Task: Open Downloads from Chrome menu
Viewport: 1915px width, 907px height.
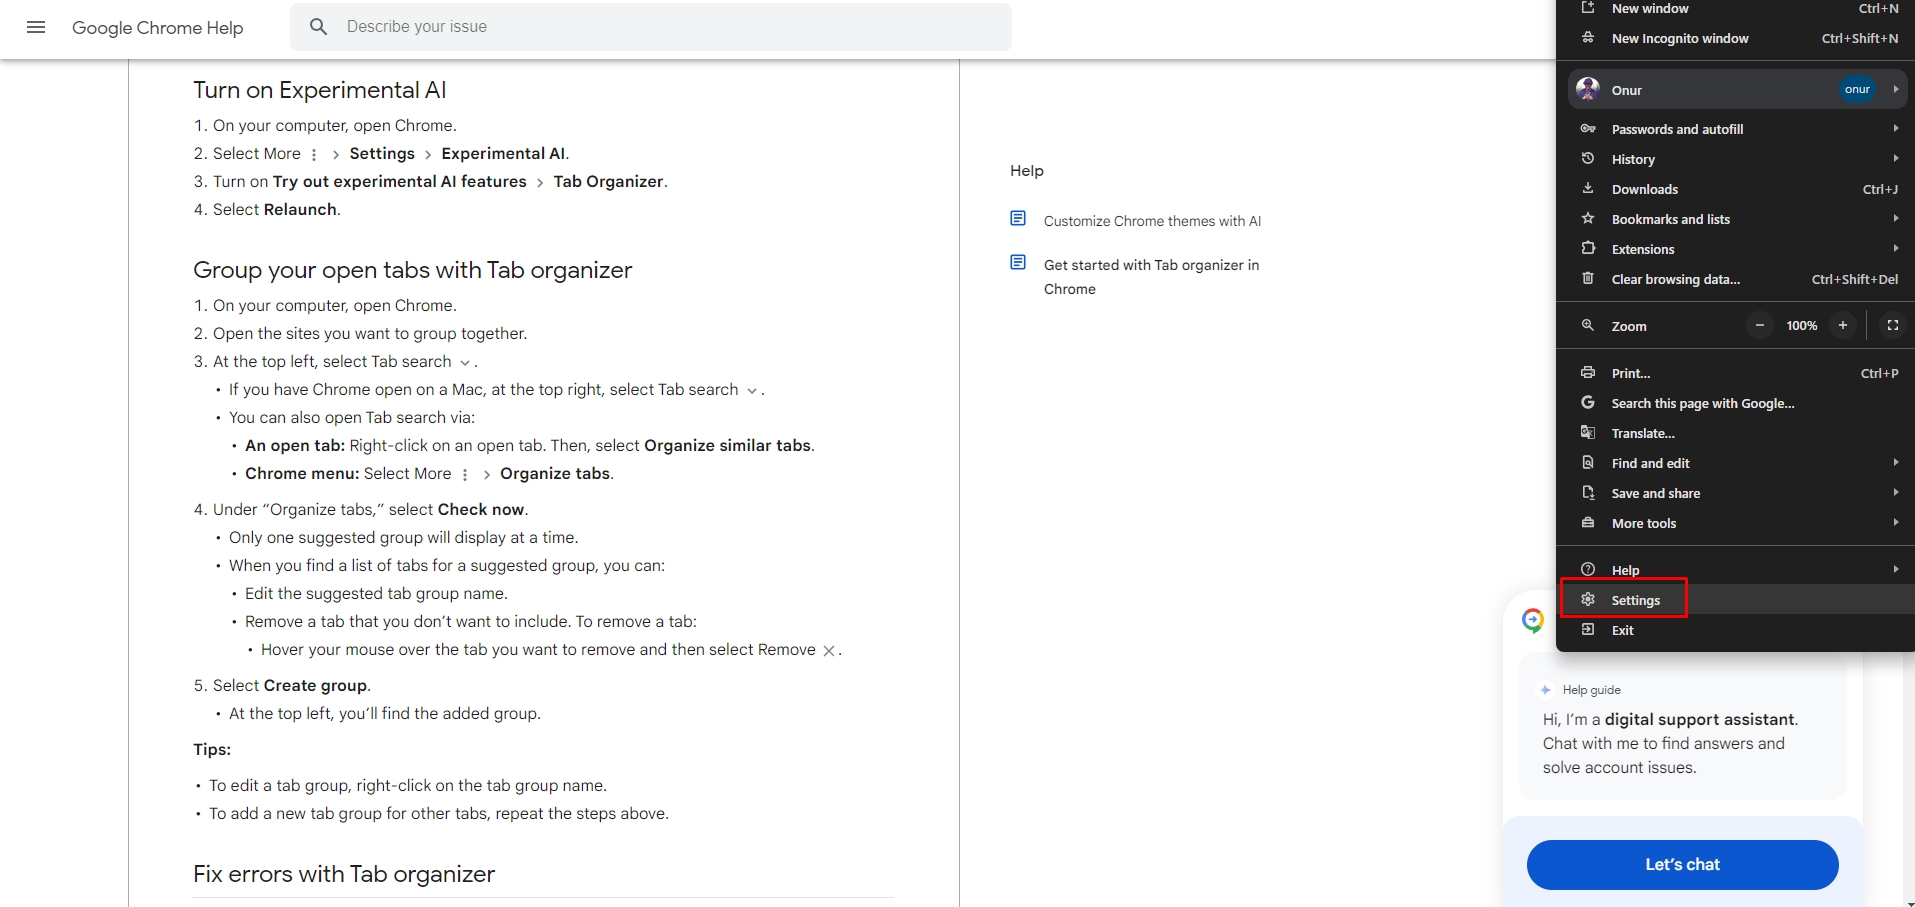Action: [1738, 189]
